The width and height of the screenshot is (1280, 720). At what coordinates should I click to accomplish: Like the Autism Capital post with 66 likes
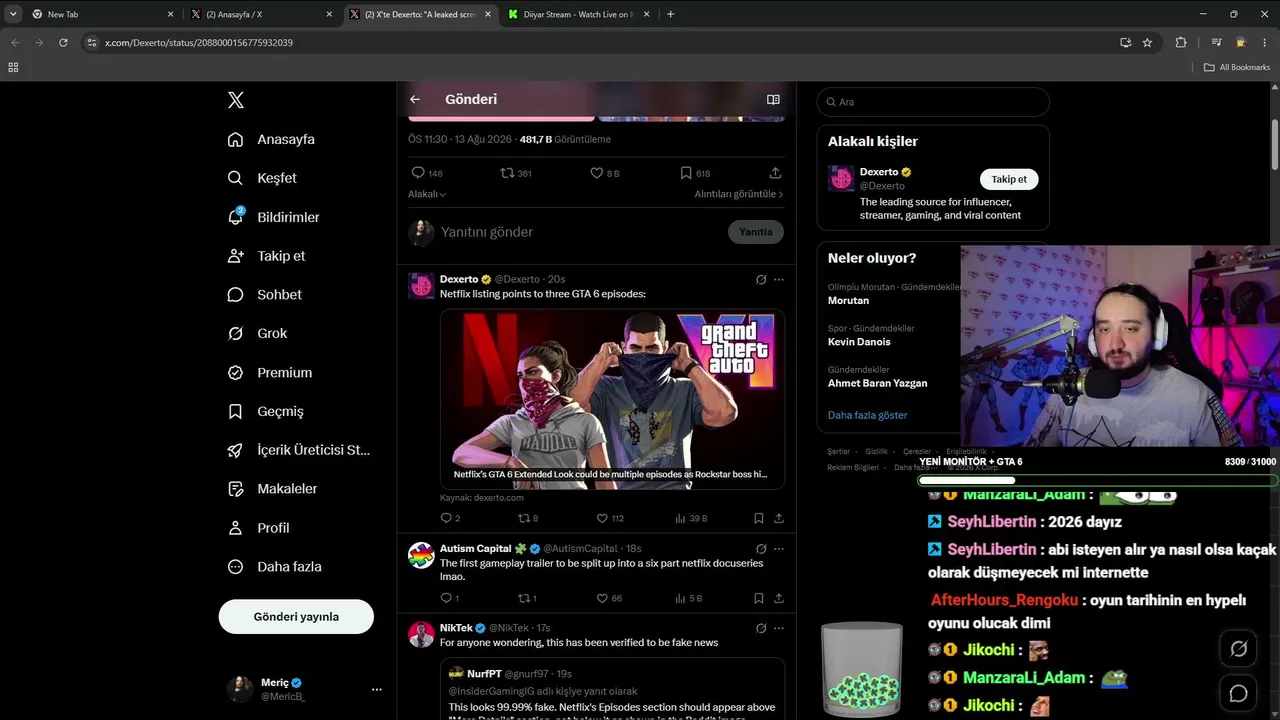(x=609, y=598)
